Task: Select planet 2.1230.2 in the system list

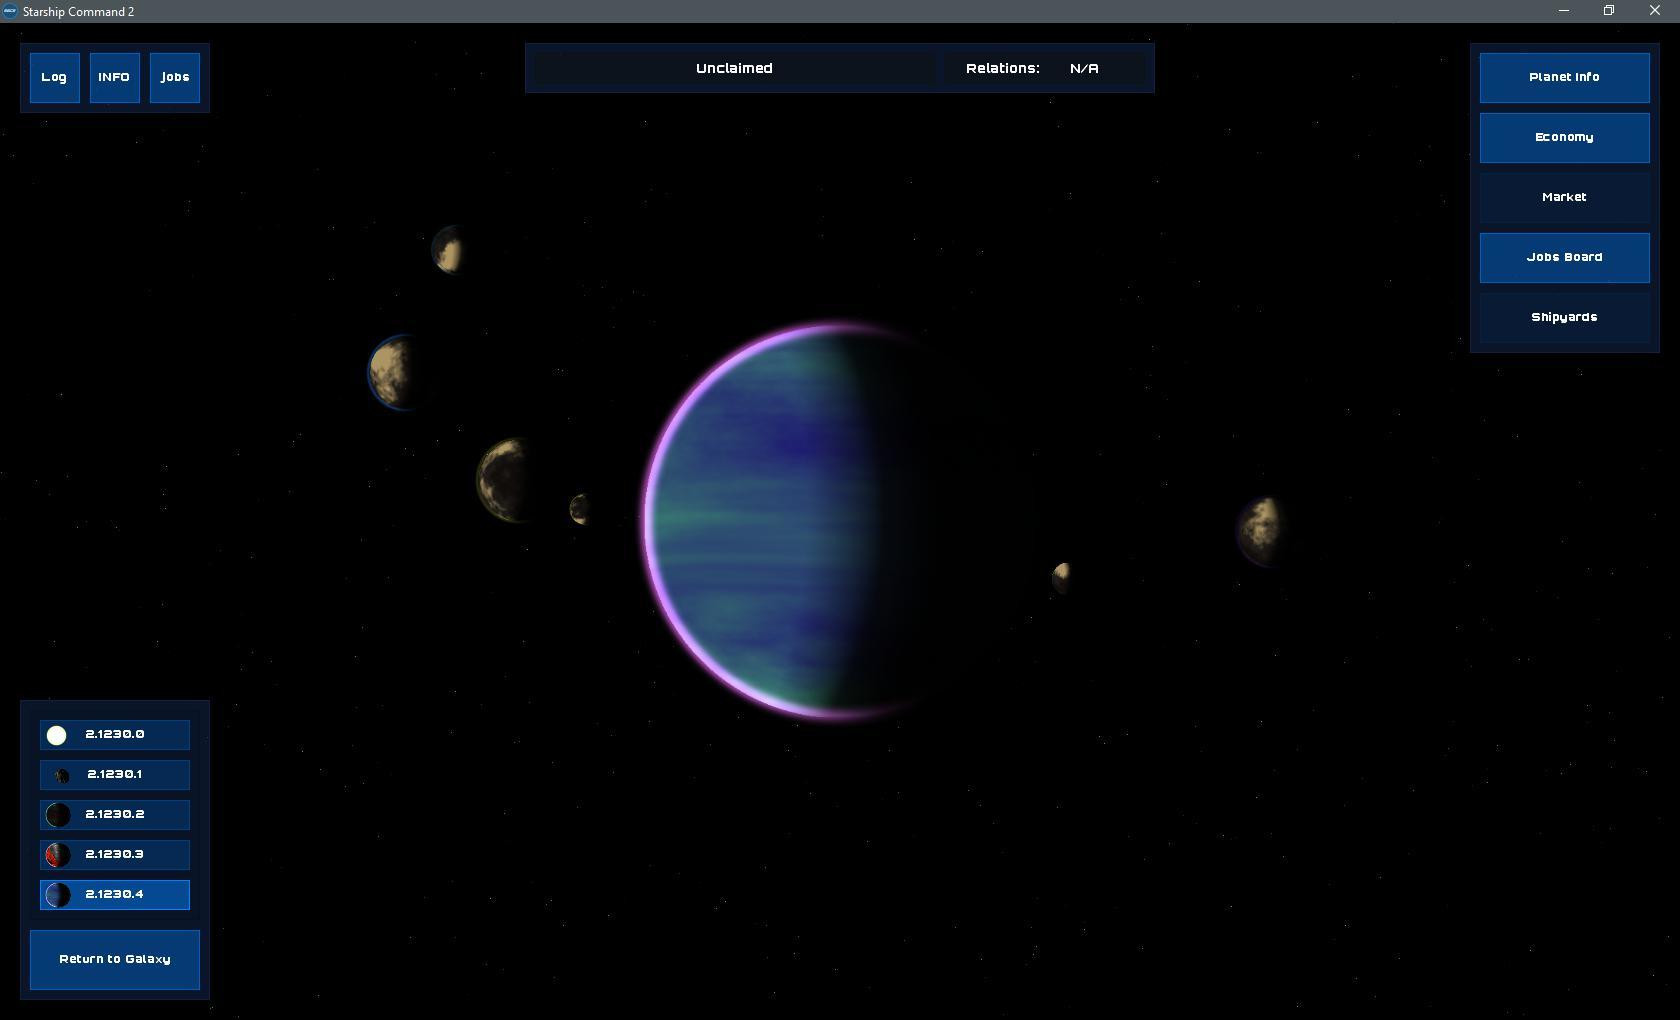Action: pyautogui.click(x=115, y=815)
